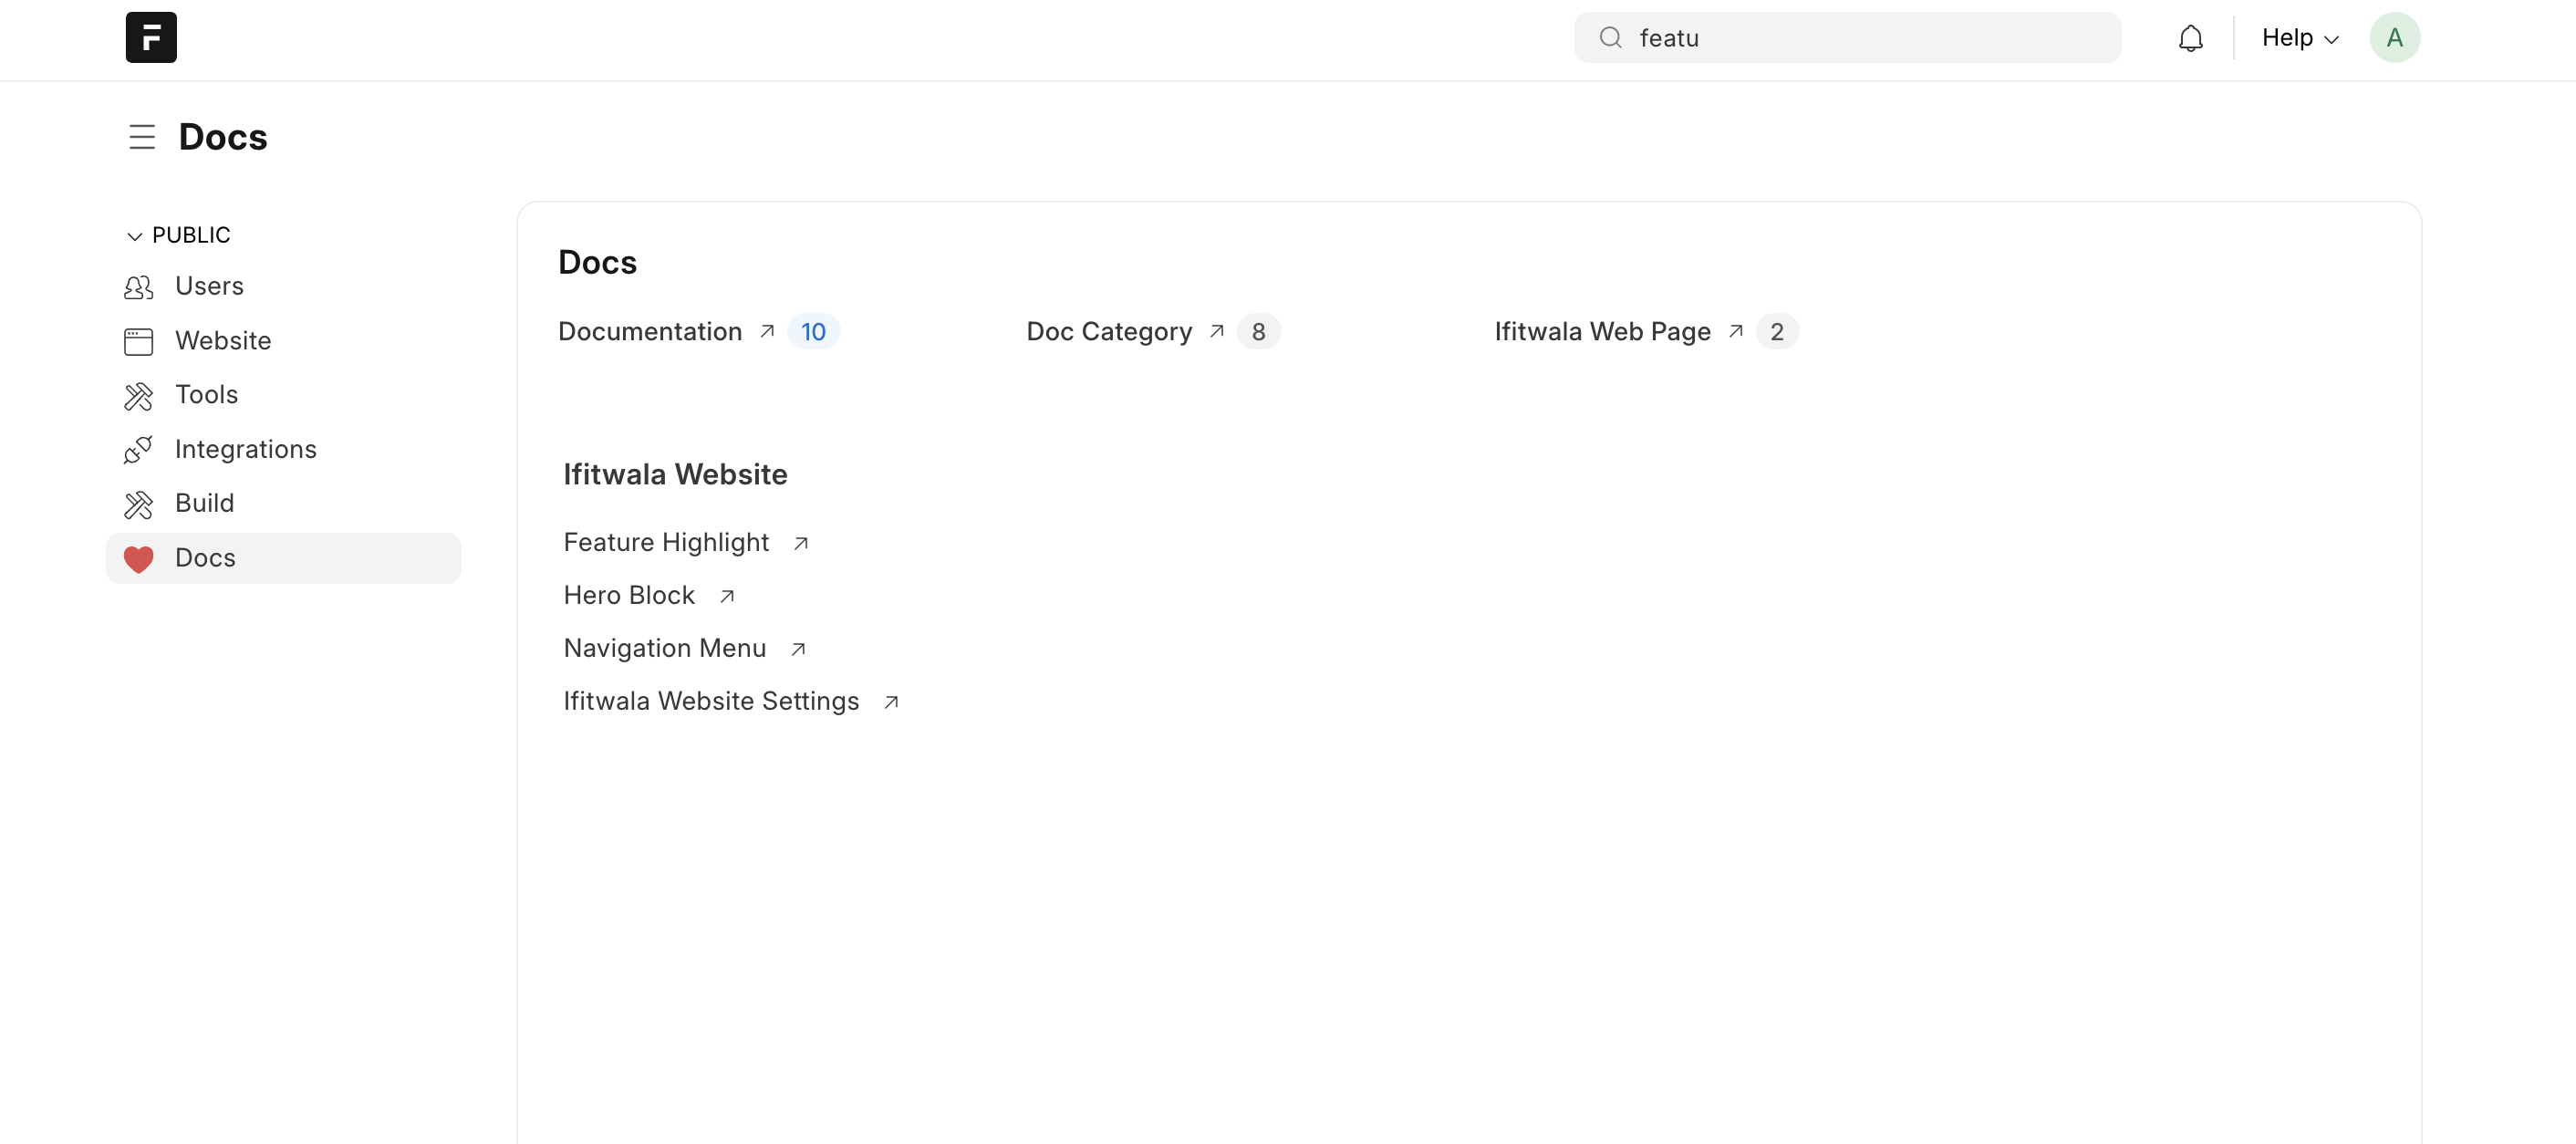Viewport: 2576px width, 1144px height.
Task: Open the Feature Highlight link
Action: click(666, 542)
